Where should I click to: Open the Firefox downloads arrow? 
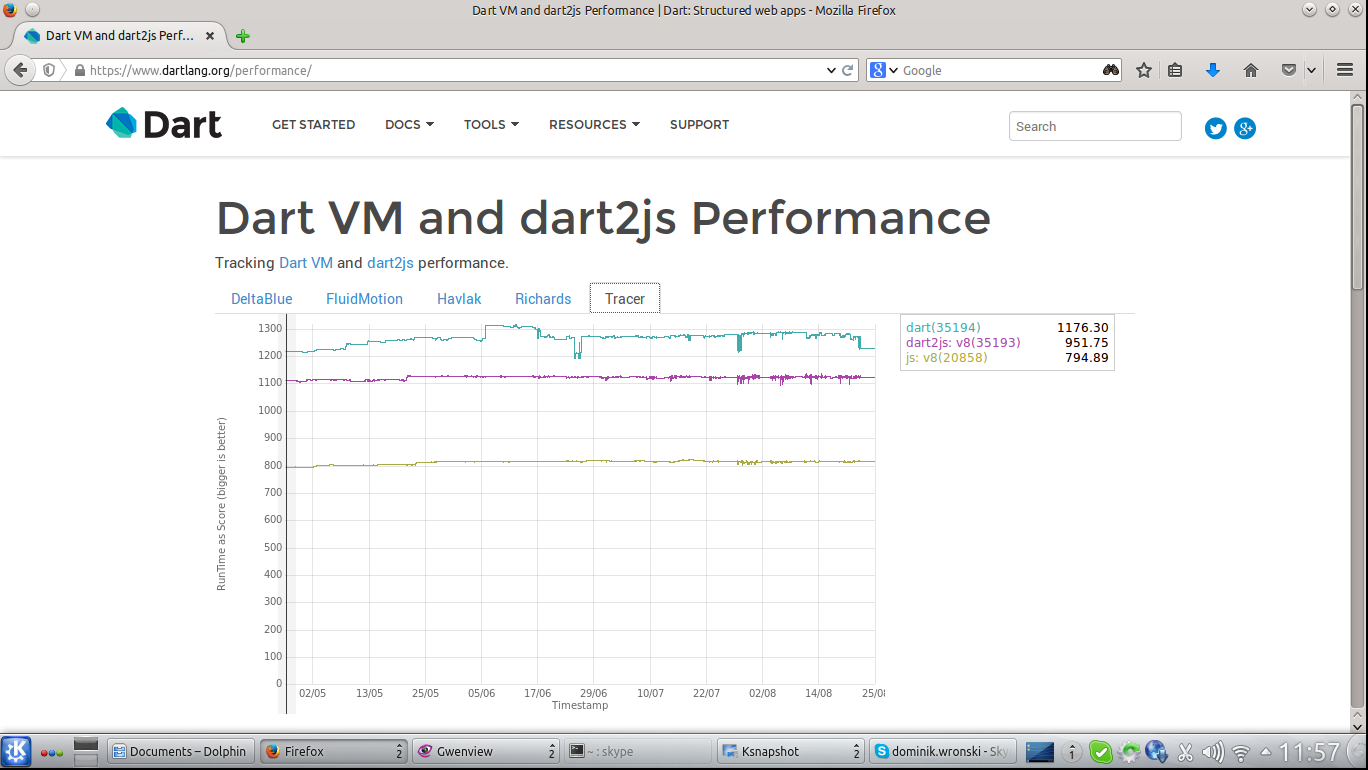pos(1213,70)
